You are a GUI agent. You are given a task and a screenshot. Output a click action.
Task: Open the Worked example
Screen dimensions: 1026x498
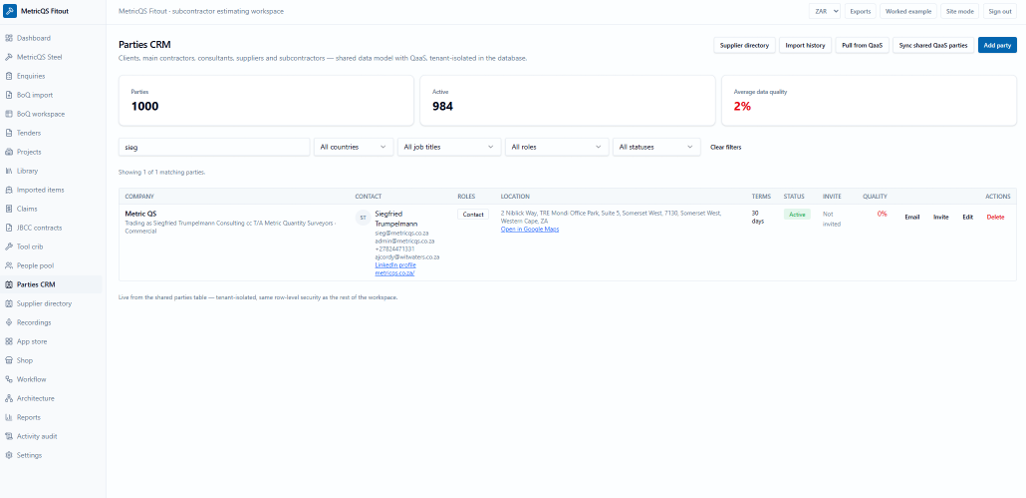click(x=908, y=11)
